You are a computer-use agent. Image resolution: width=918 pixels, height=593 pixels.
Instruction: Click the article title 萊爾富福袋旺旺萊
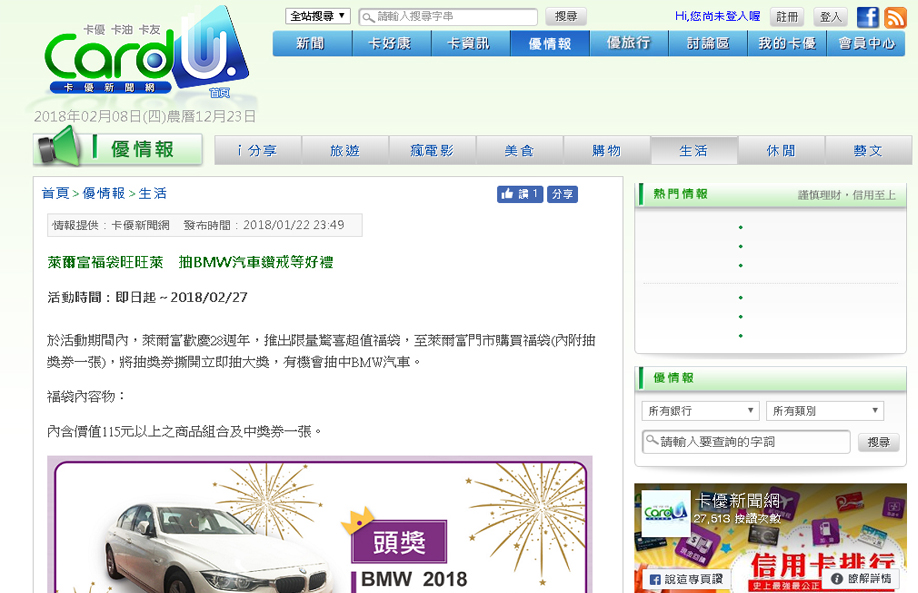tap(190, 262)
